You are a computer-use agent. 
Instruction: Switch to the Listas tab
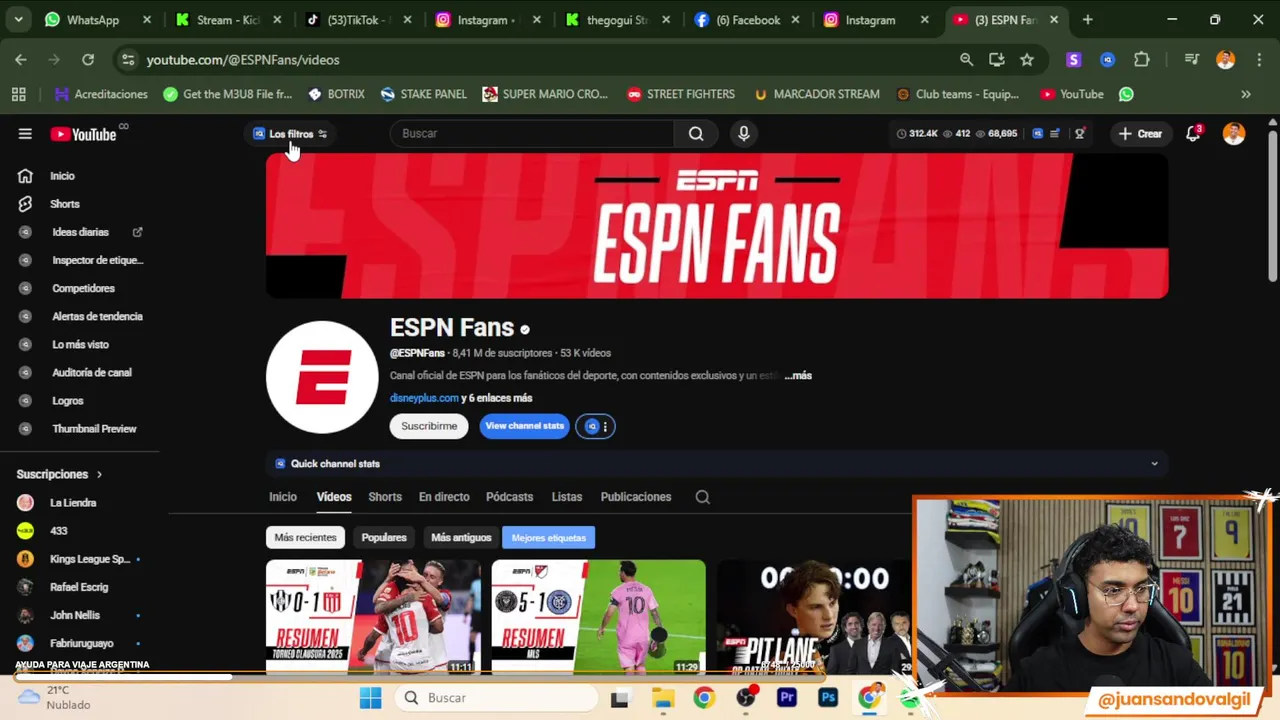coord(567,497)
